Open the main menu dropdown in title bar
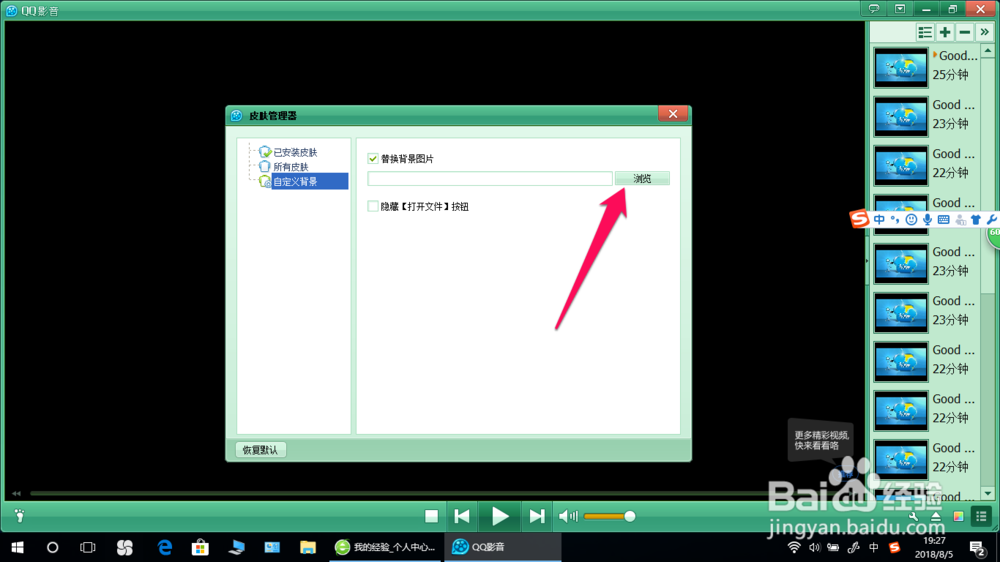 click(900, 9)
